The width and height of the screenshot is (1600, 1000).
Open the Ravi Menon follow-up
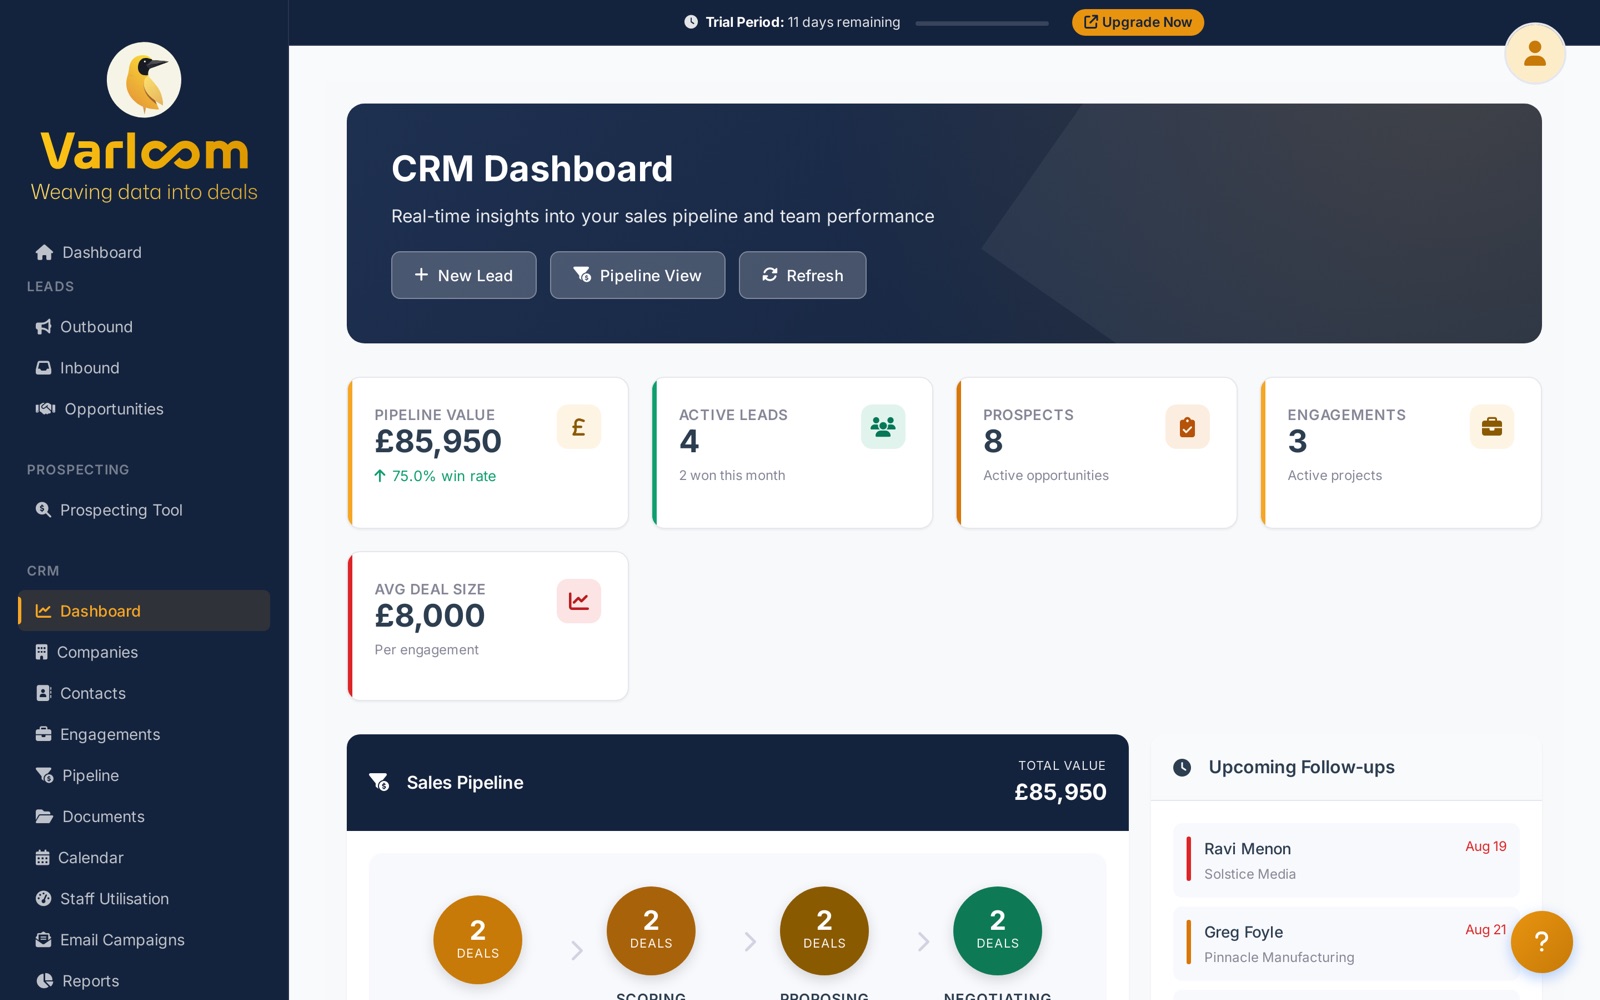coord(1346,860)
